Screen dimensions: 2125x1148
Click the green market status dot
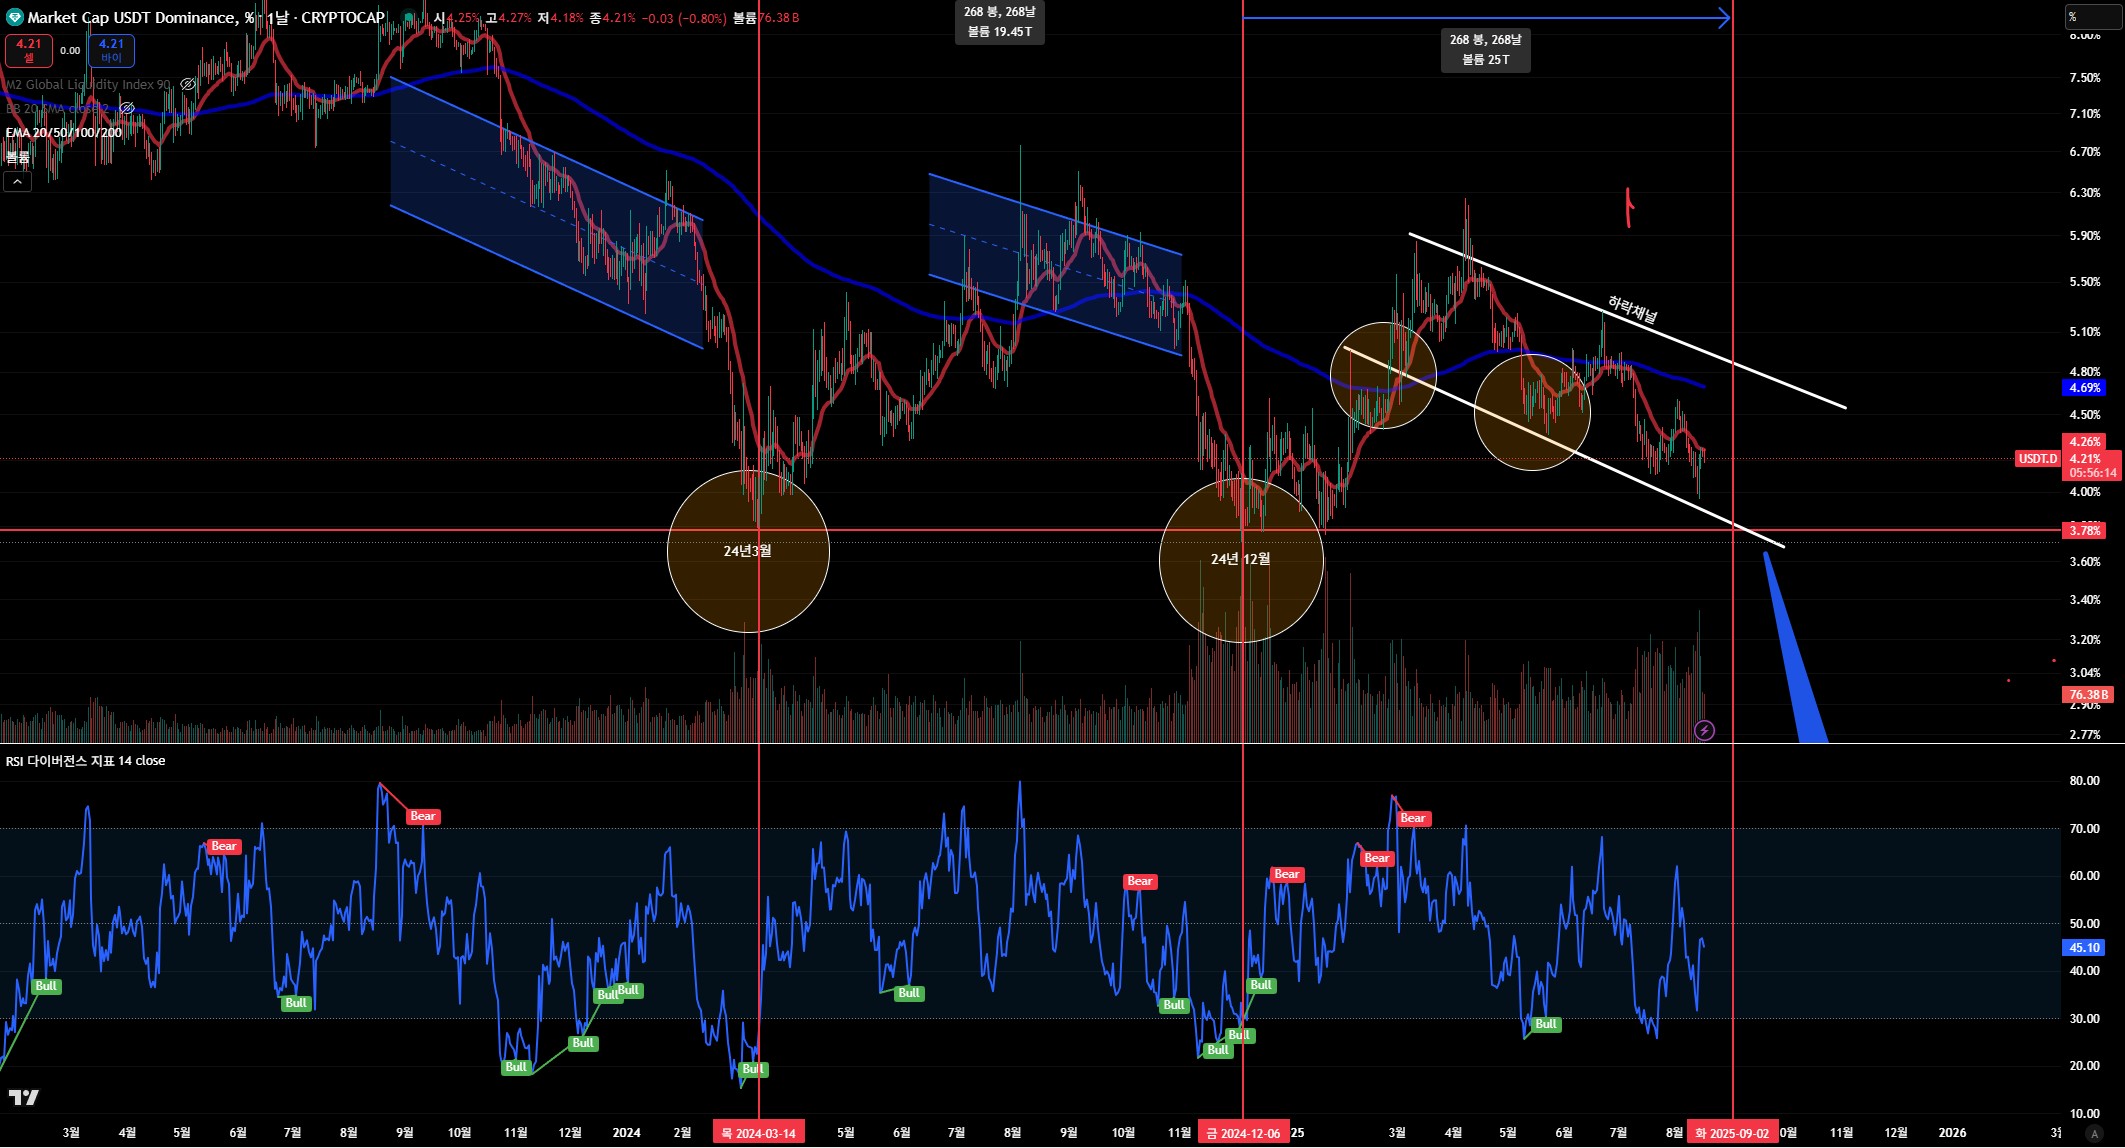click(408, 17)
